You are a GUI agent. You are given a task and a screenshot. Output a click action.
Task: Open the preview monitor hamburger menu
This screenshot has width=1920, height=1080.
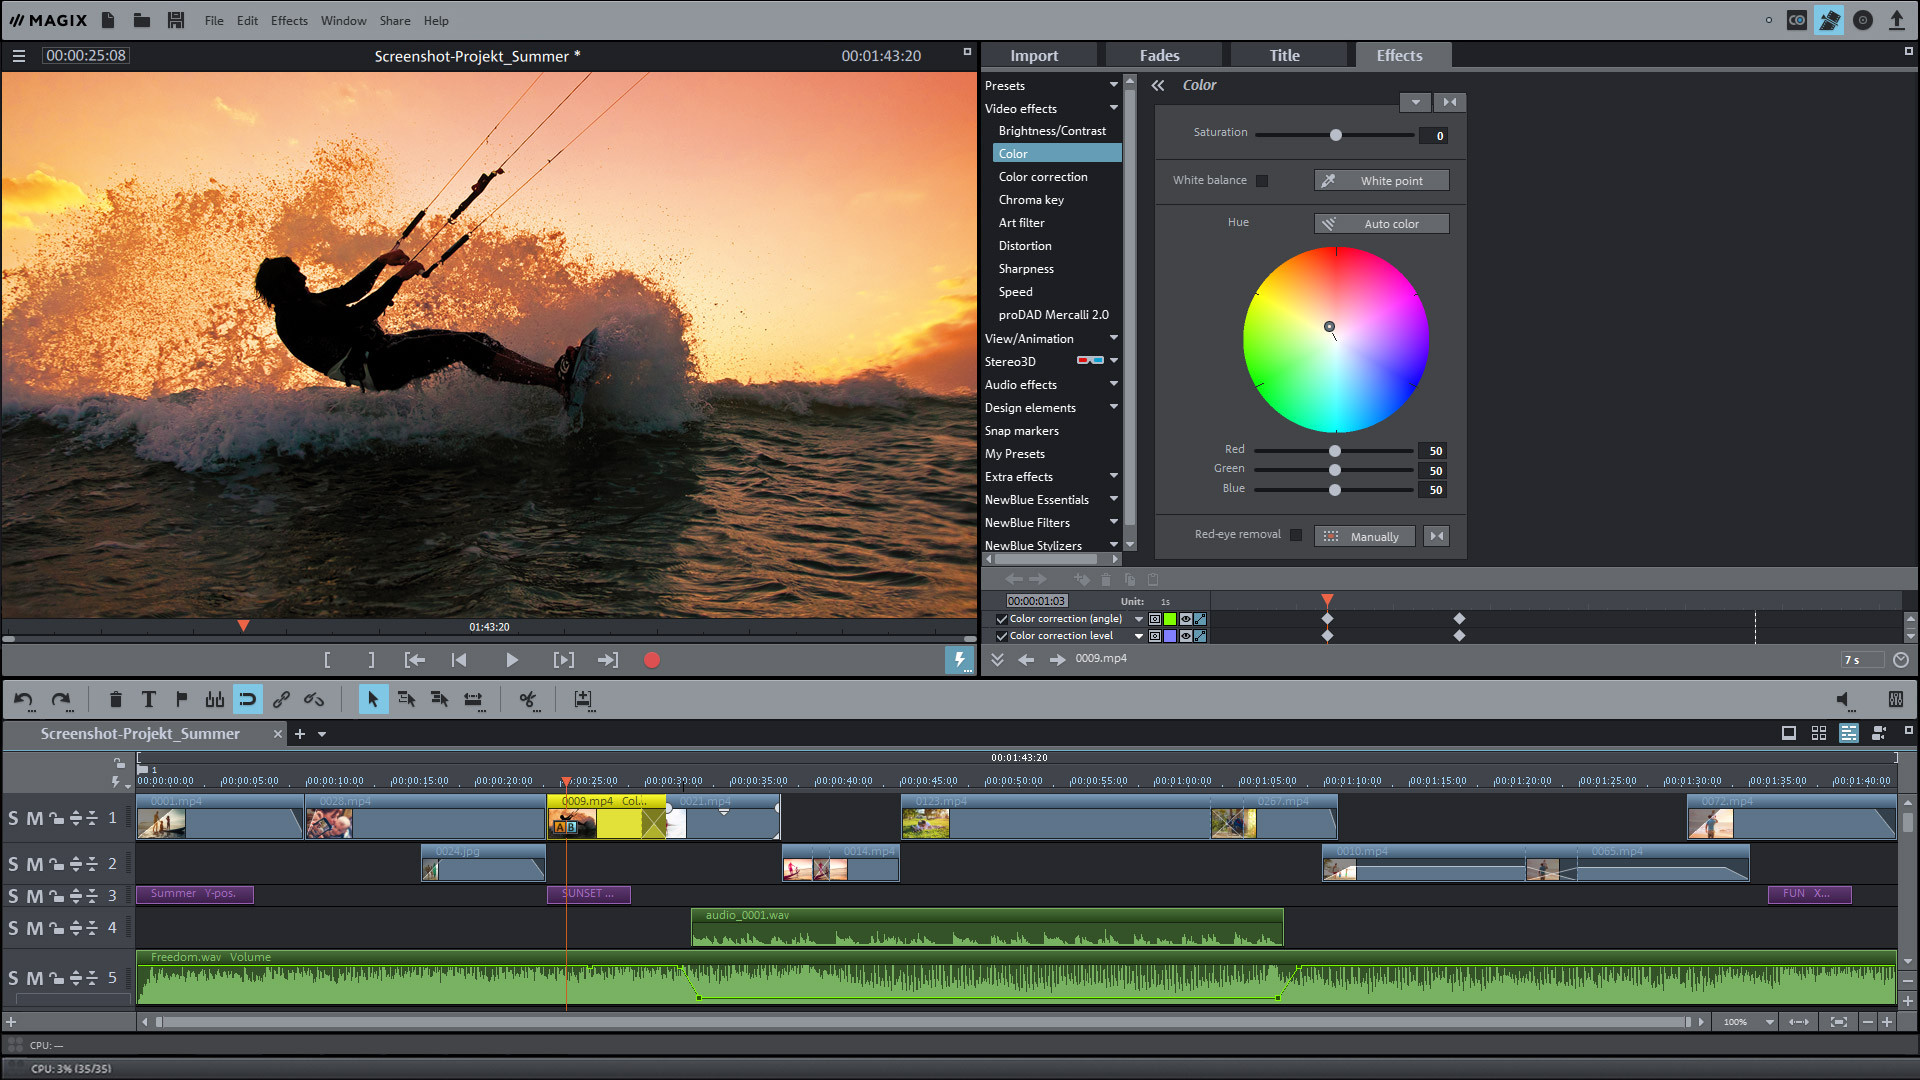[x=18, y=56]
